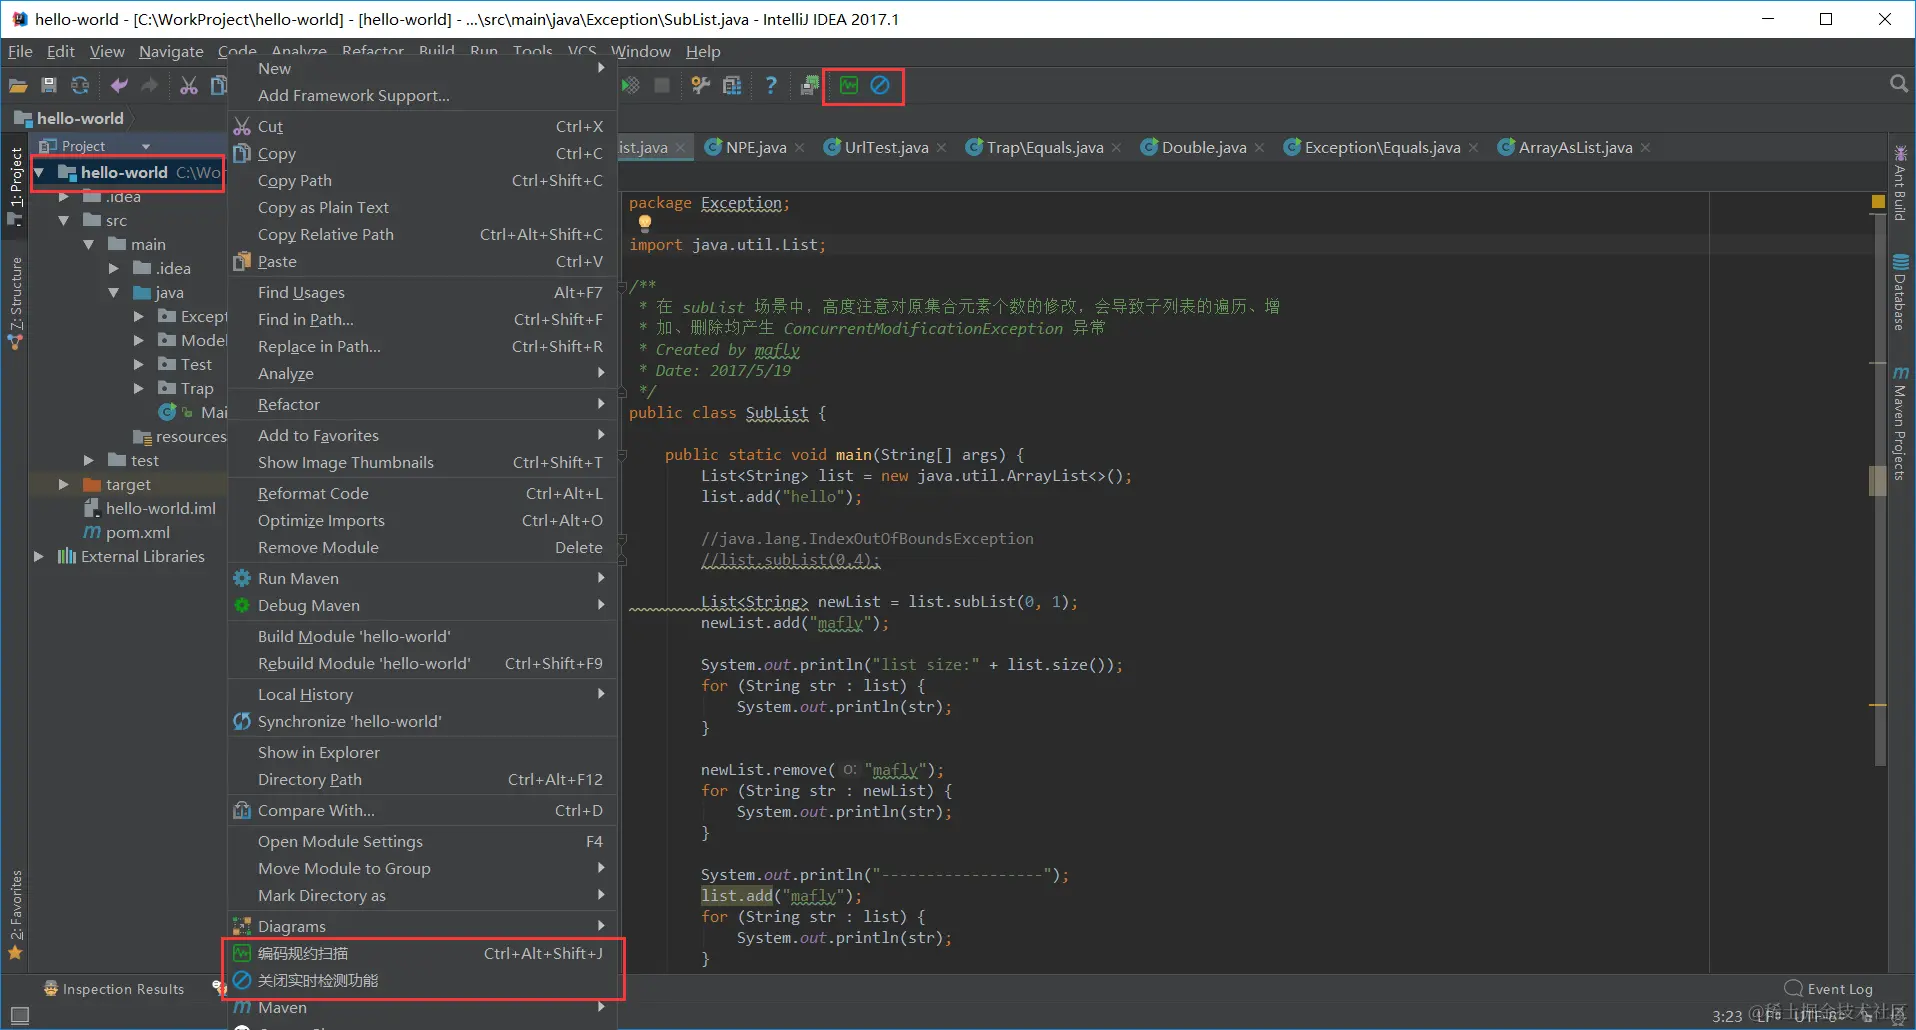Open the VCS menu
Image resolution: width=1916 pixels, height=1030 pixels.
pos(581,51)
